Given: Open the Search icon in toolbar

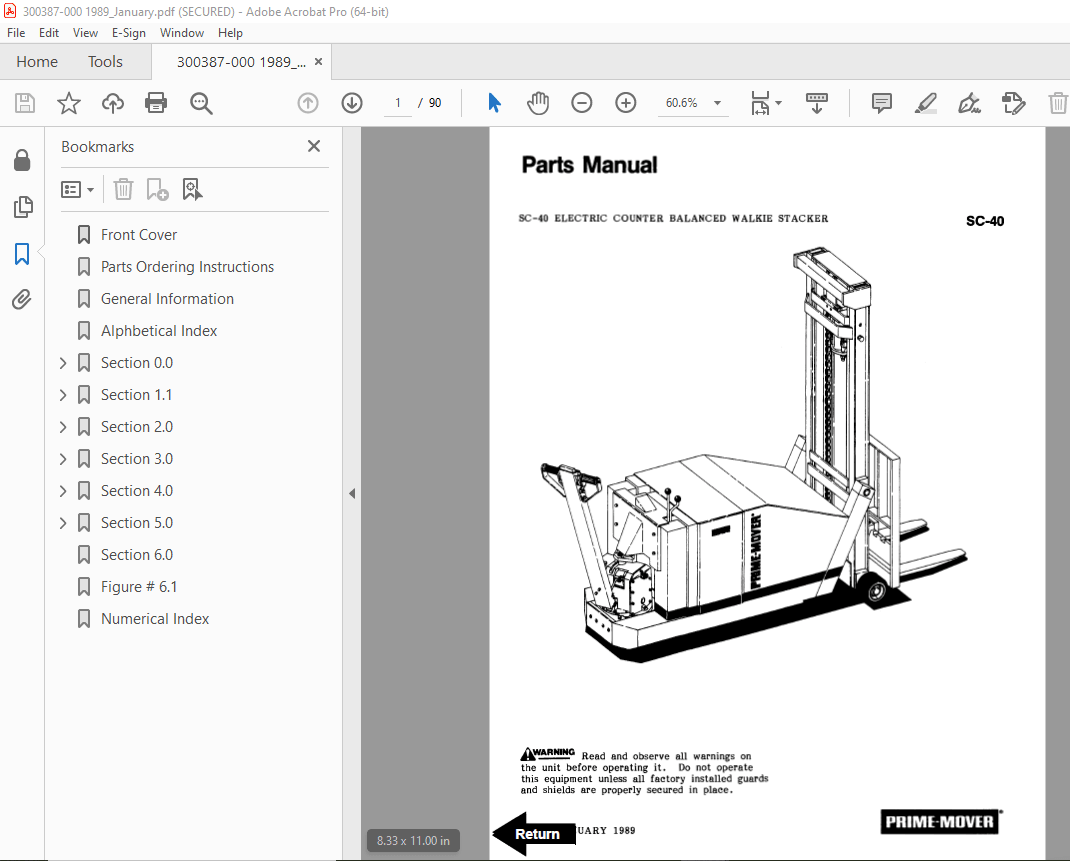Looking at the screenshot, I should tap(200, 102).
